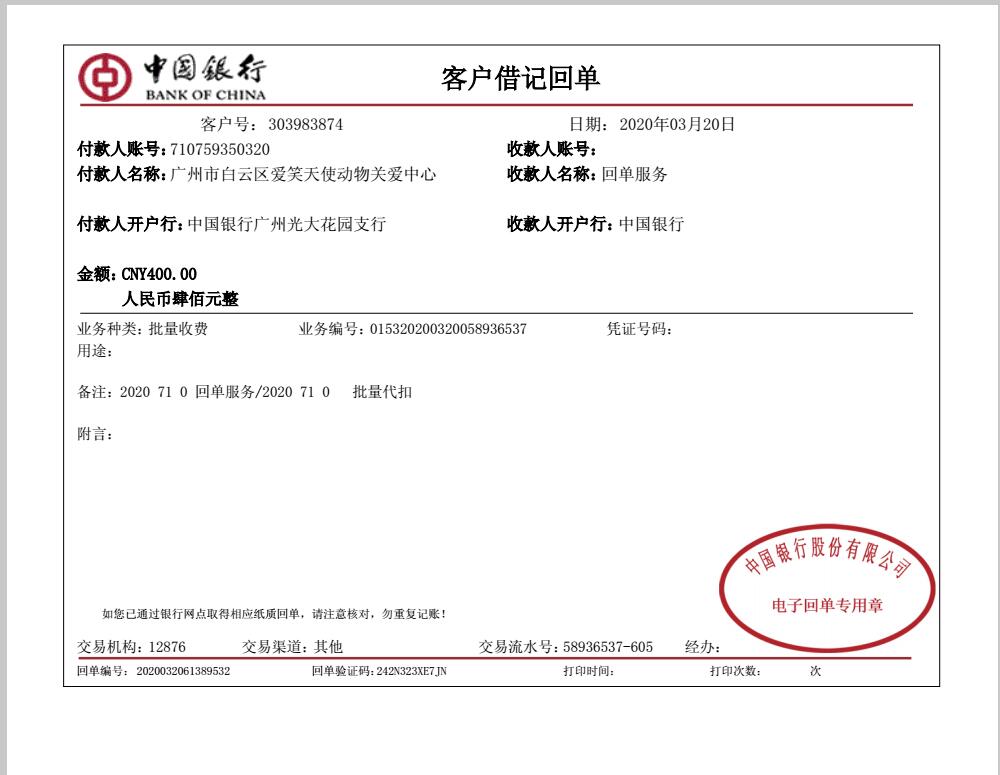Select business number 01532020032005893​6537
The width and height of the screenshot is (1000, 775).
448,329
